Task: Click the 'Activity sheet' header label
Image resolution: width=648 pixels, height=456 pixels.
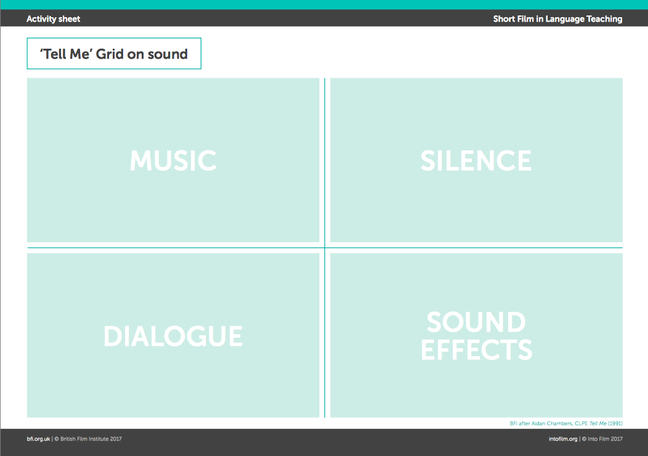Action: coord(53,19)
